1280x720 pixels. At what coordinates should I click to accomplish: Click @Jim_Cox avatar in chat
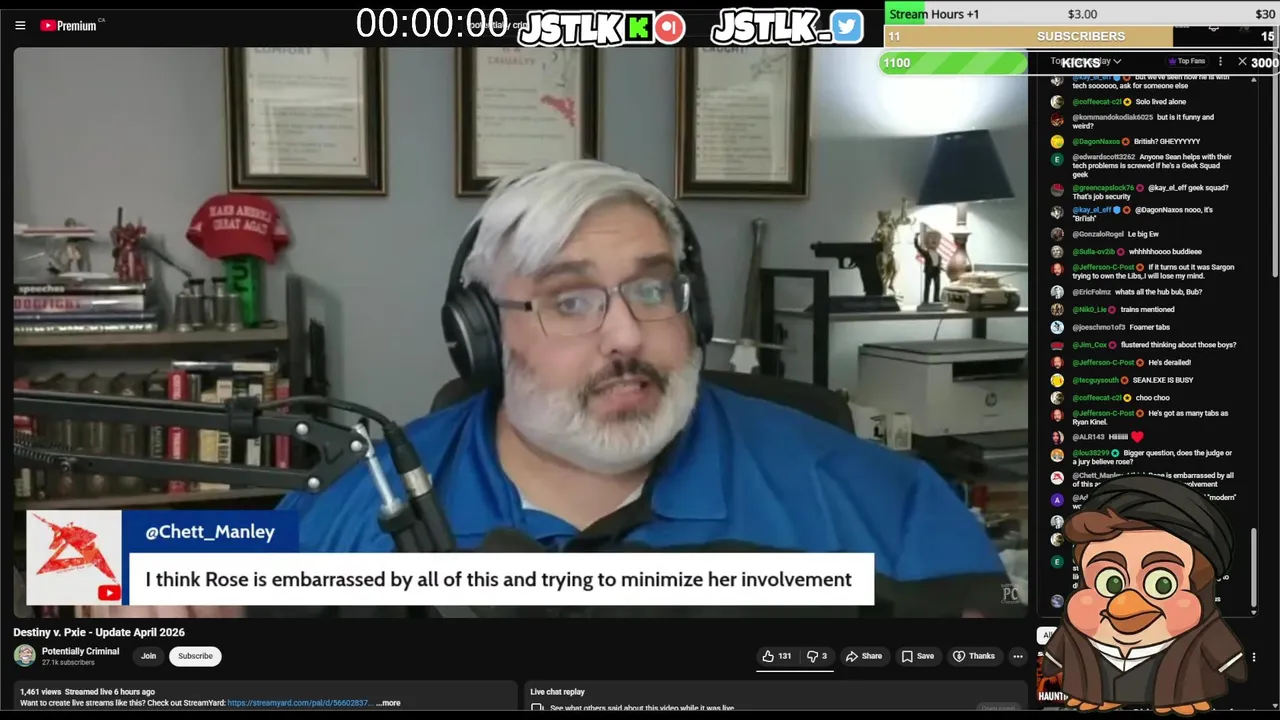pos(1057,345)
